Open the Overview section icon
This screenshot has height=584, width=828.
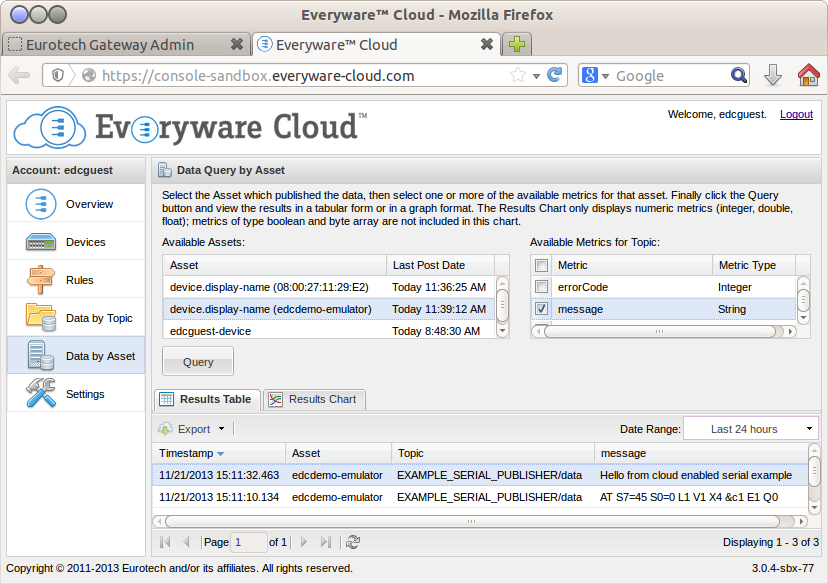click(41, 204)
